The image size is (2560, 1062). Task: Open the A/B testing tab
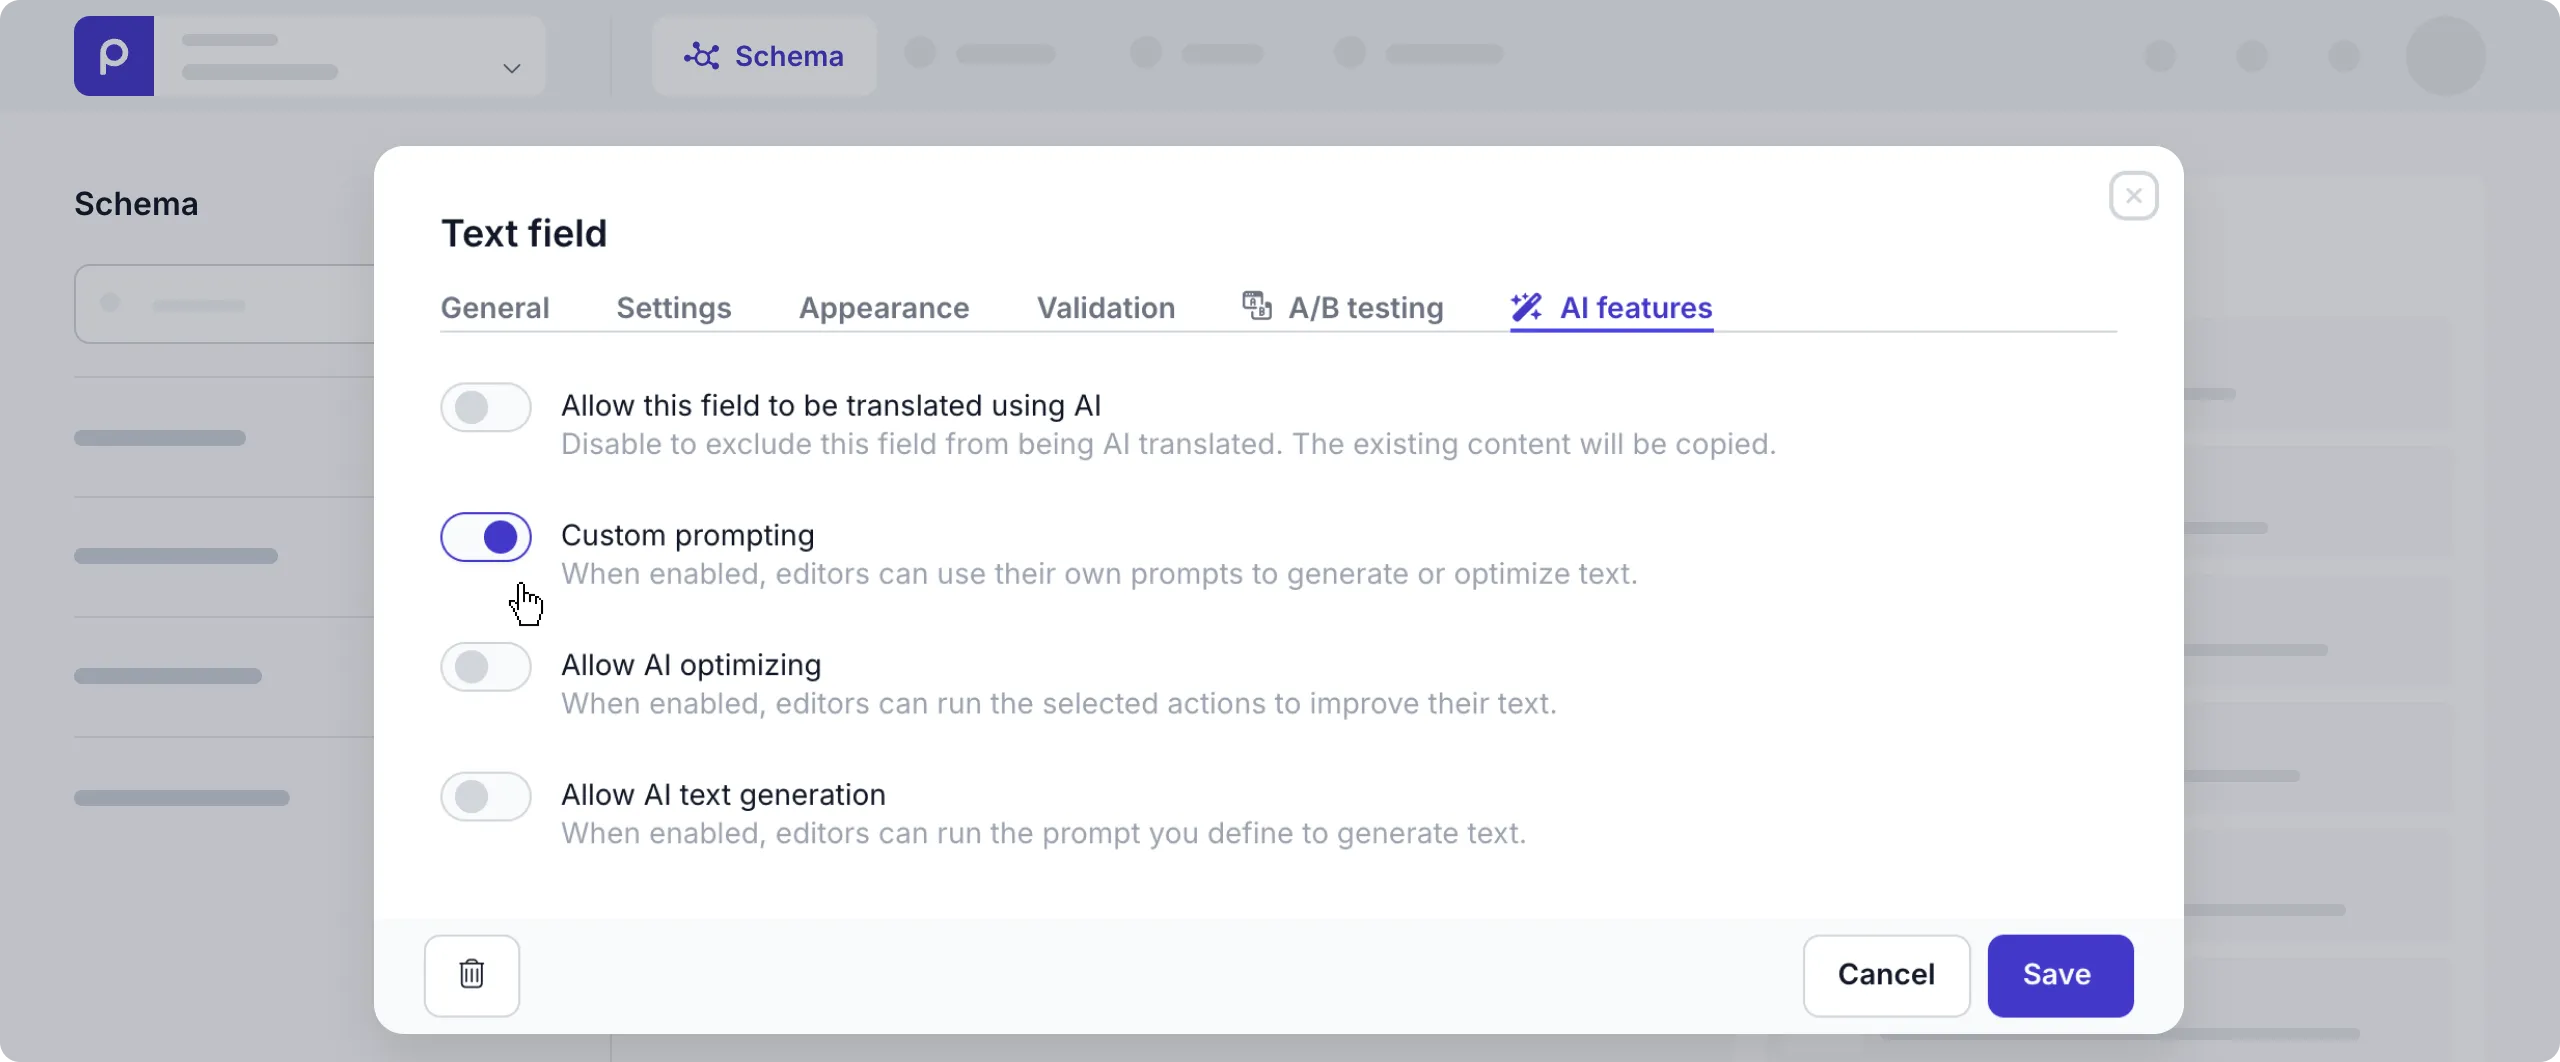pyautogui.click(x=1343, y=308)
